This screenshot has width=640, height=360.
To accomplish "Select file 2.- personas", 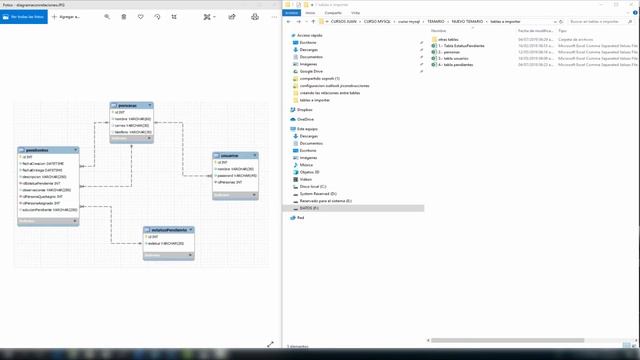I will pos(449,52).
